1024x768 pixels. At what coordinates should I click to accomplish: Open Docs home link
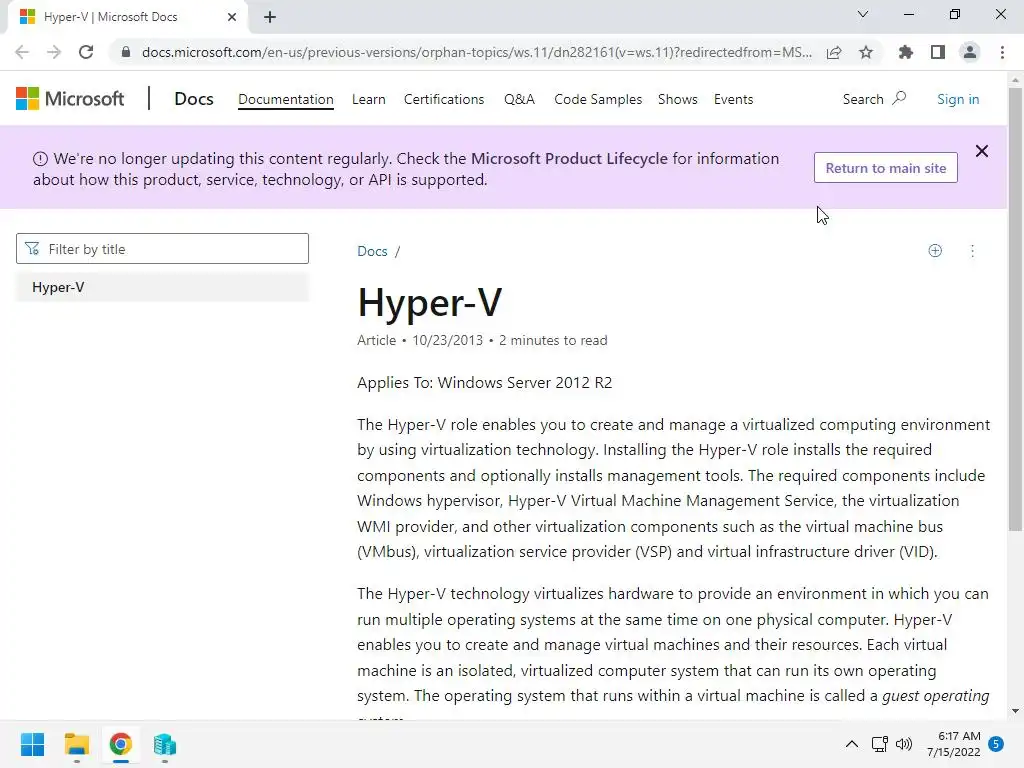pyautogui.click(x=194, y=99)
